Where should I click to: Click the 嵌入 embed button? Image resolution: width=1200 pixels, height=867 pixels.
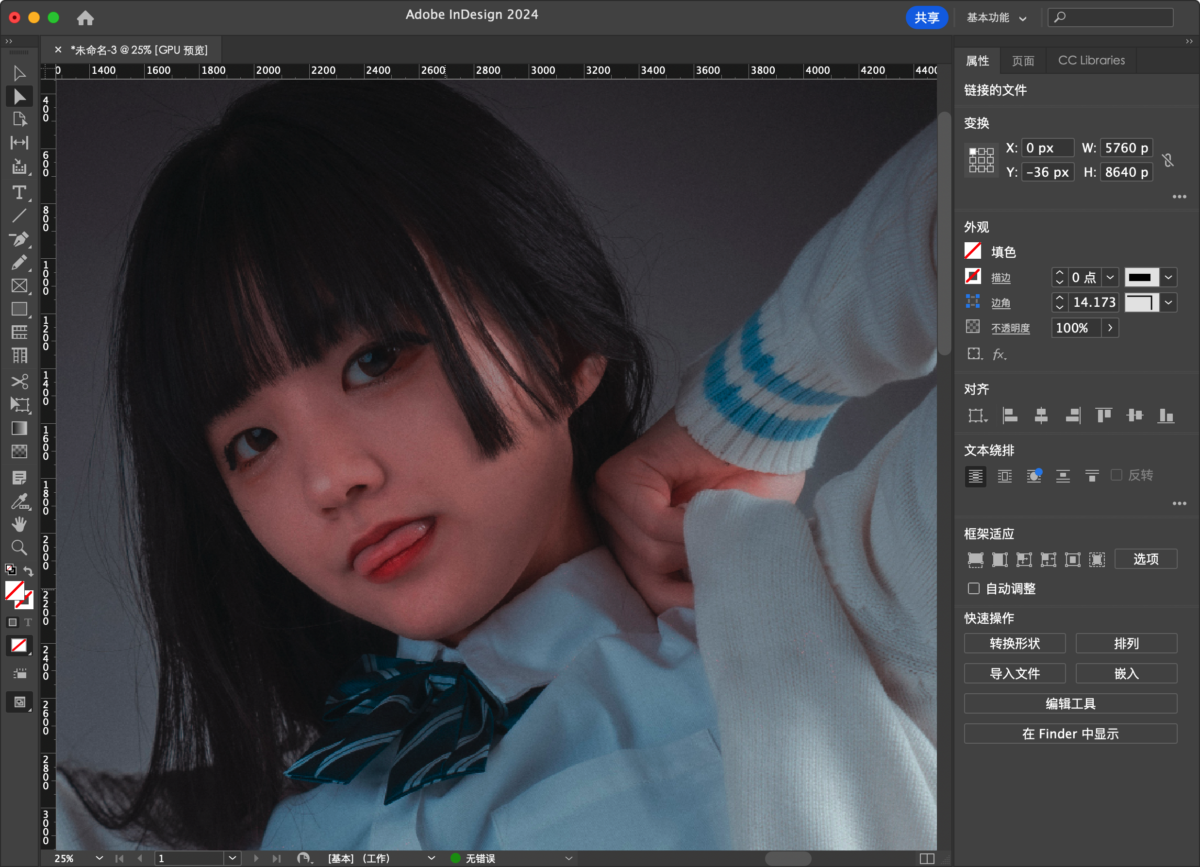pyautogui.click(x=1126, y=674)
